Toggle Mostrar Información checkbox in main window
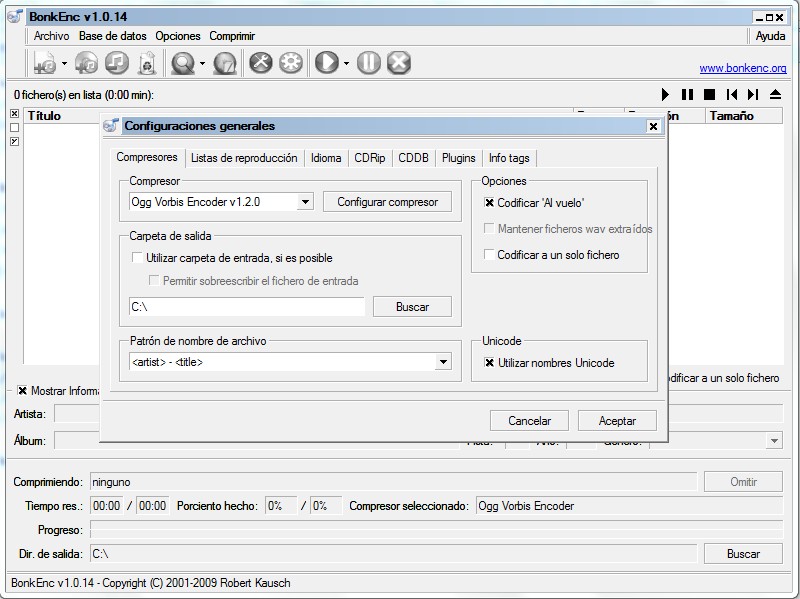 pos(22,390)
